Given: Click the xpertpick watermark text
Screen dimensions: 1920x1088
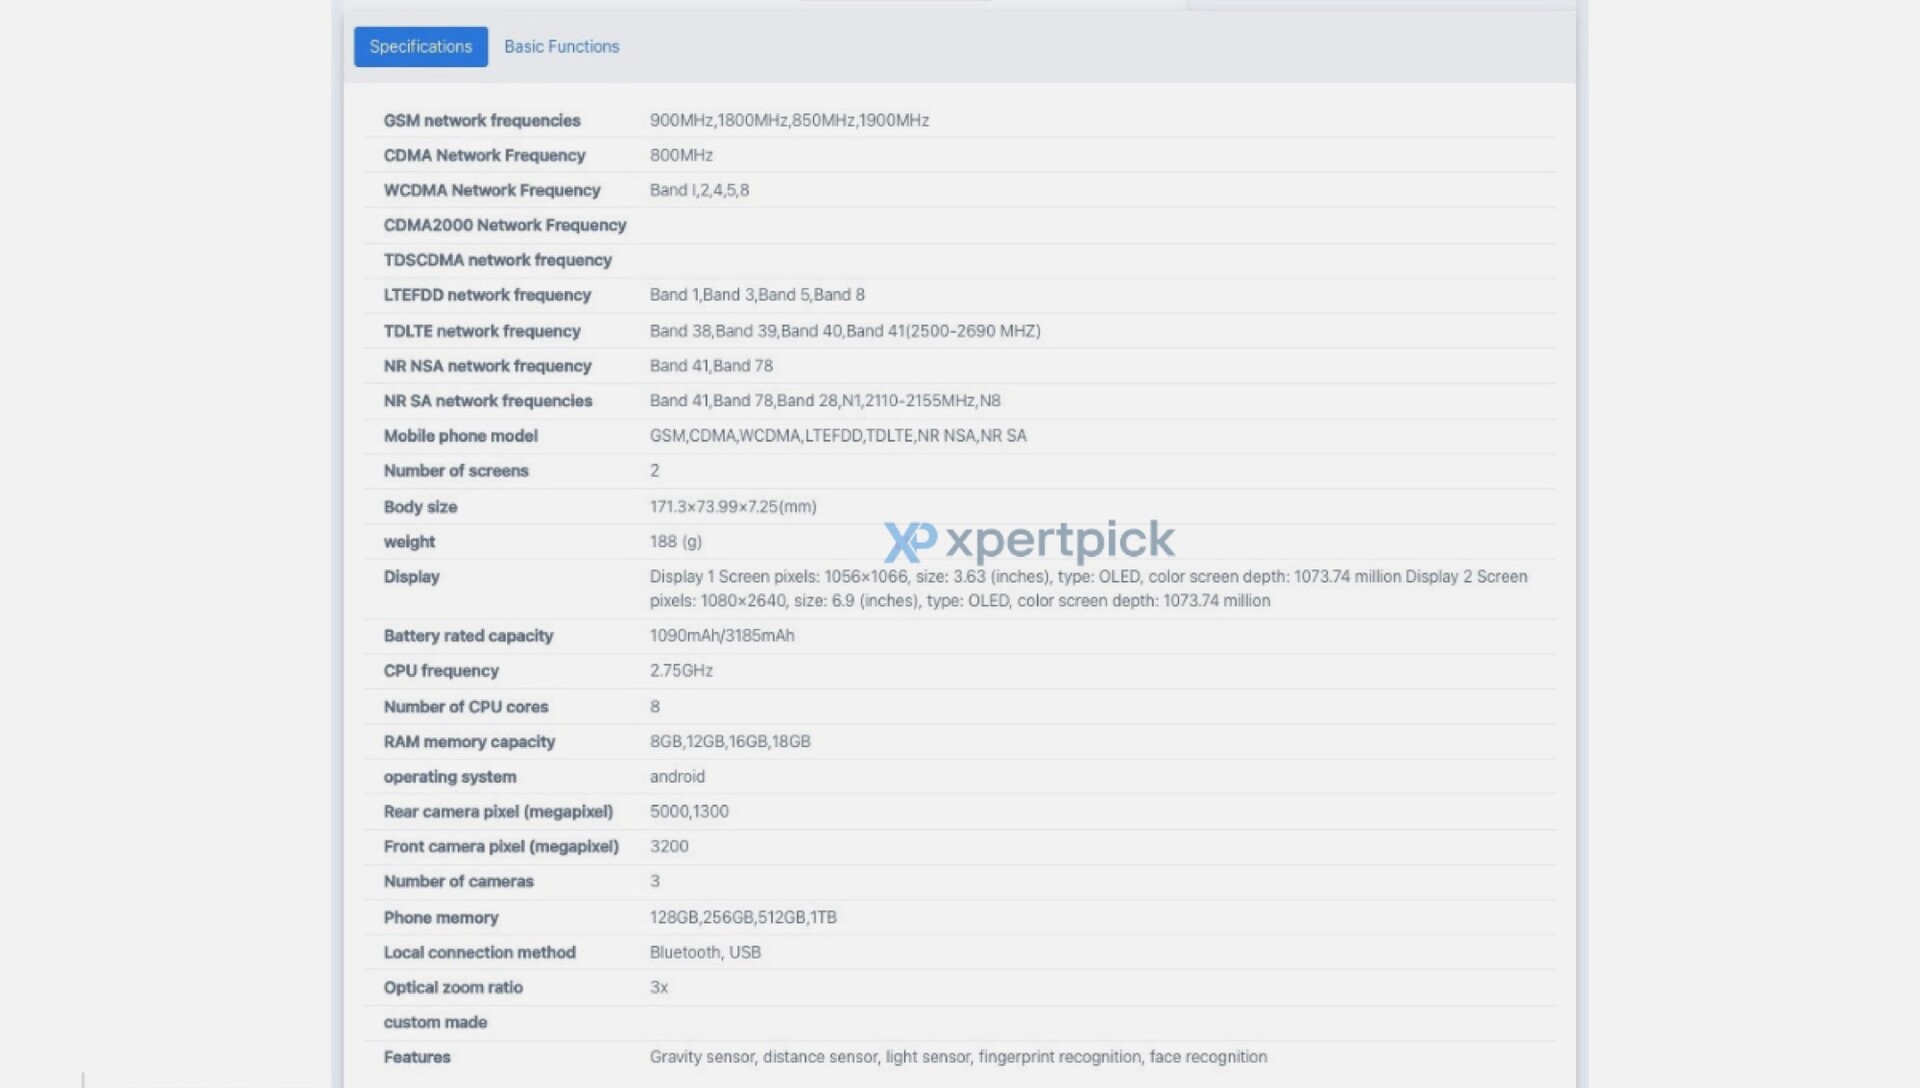Looking at the screenshot, I should [1060, 541].
